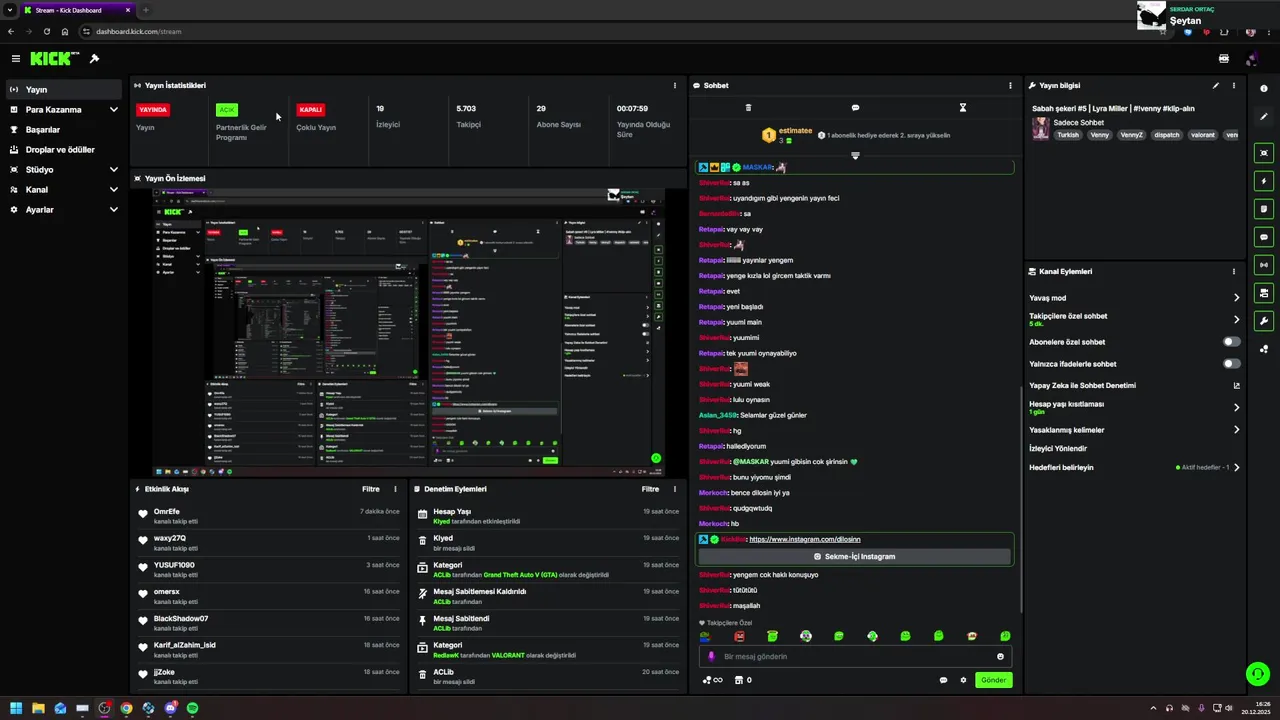Click the hourglass icon in the chat header row
Image resolution: width=1280 pixels, height=720 pixels.
[x=963, y=108]
